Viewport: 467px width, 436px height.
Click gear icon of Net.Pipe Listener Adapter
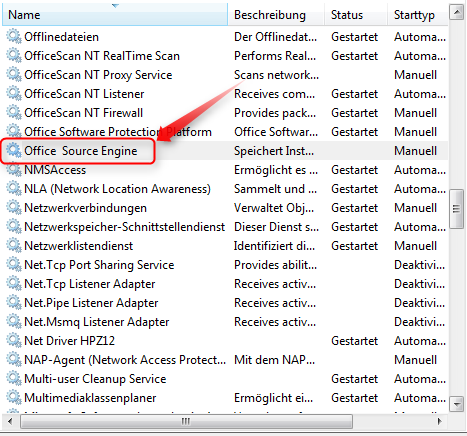click(x=14, y=302)
